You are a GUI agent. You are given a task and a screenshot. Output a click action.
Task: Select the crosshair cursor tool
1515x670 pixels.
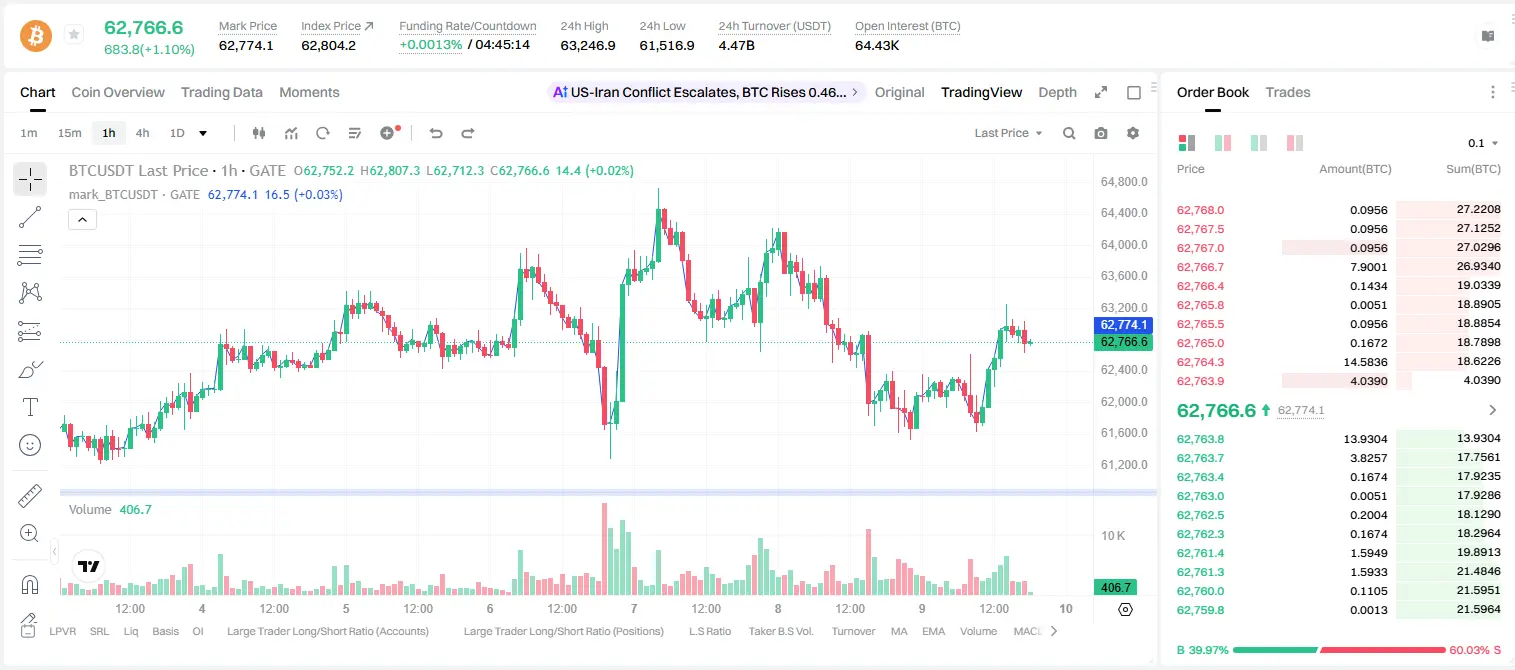point(30,179)
